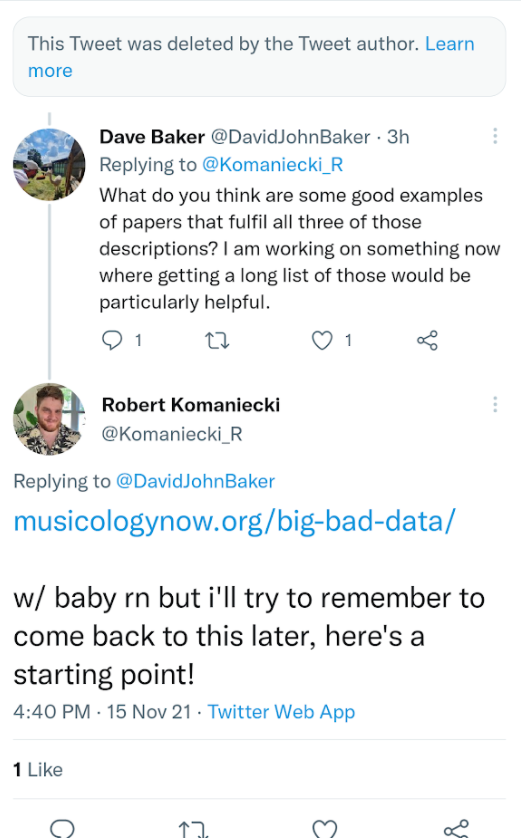Click the Twitter Web App link

pyautogui.click(x=281, y=712)
